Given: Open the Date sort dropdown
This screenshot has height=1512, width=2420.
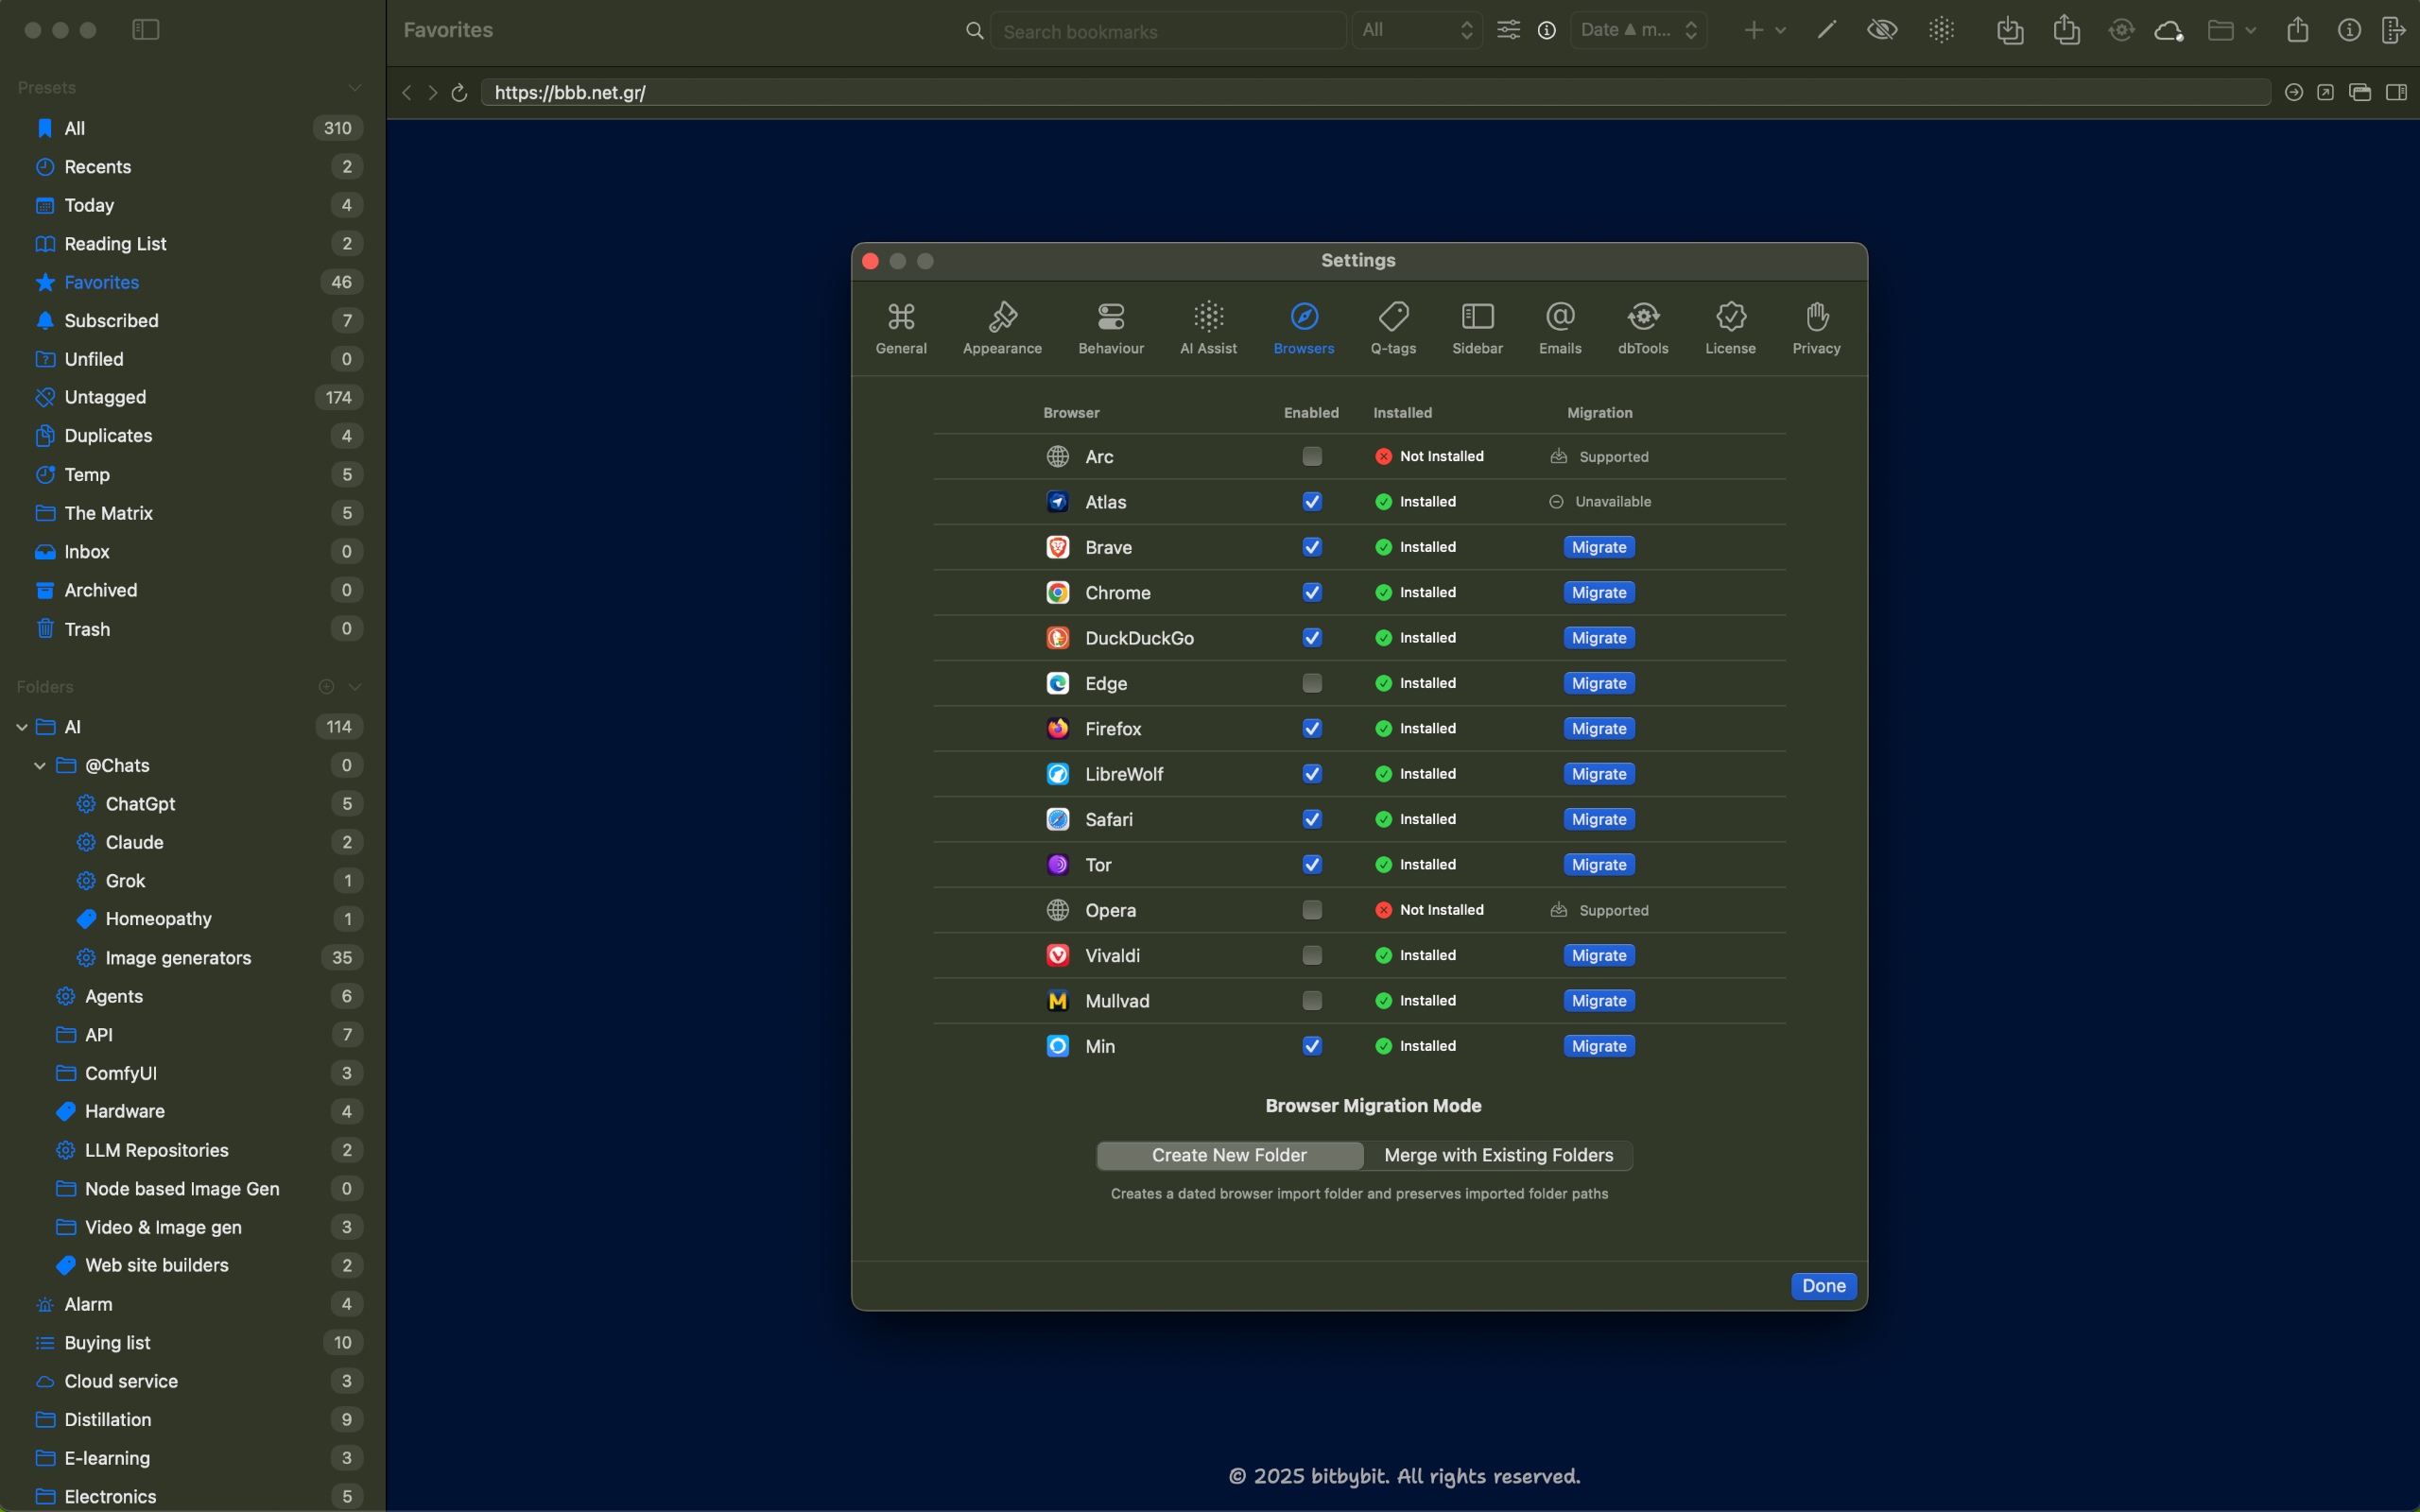Looking at the screenshot, I should click(x=1638, y=30).
